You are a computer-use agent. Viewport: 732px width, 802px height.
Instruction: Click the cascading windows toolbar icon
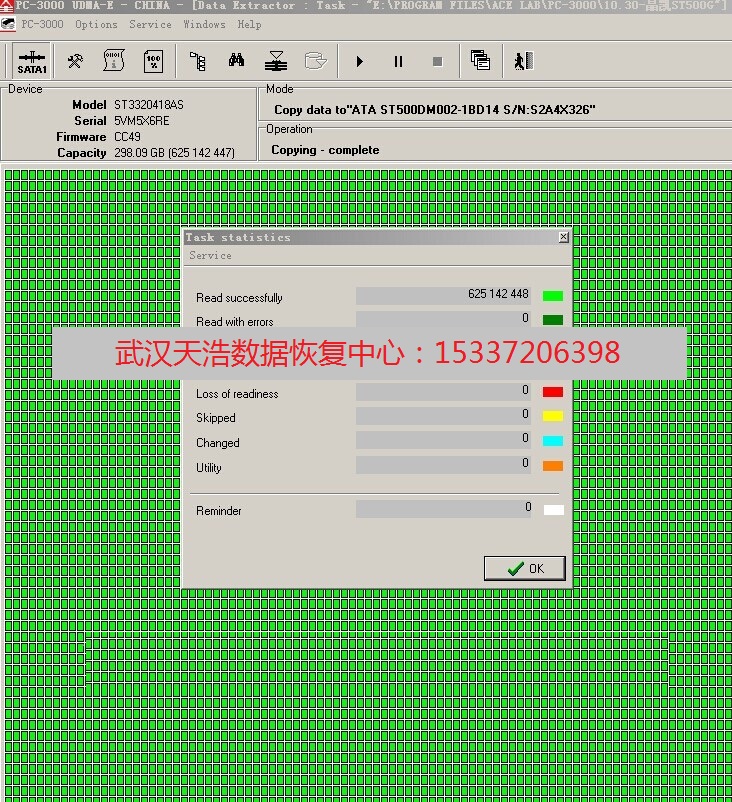click(x=480, y=62)
